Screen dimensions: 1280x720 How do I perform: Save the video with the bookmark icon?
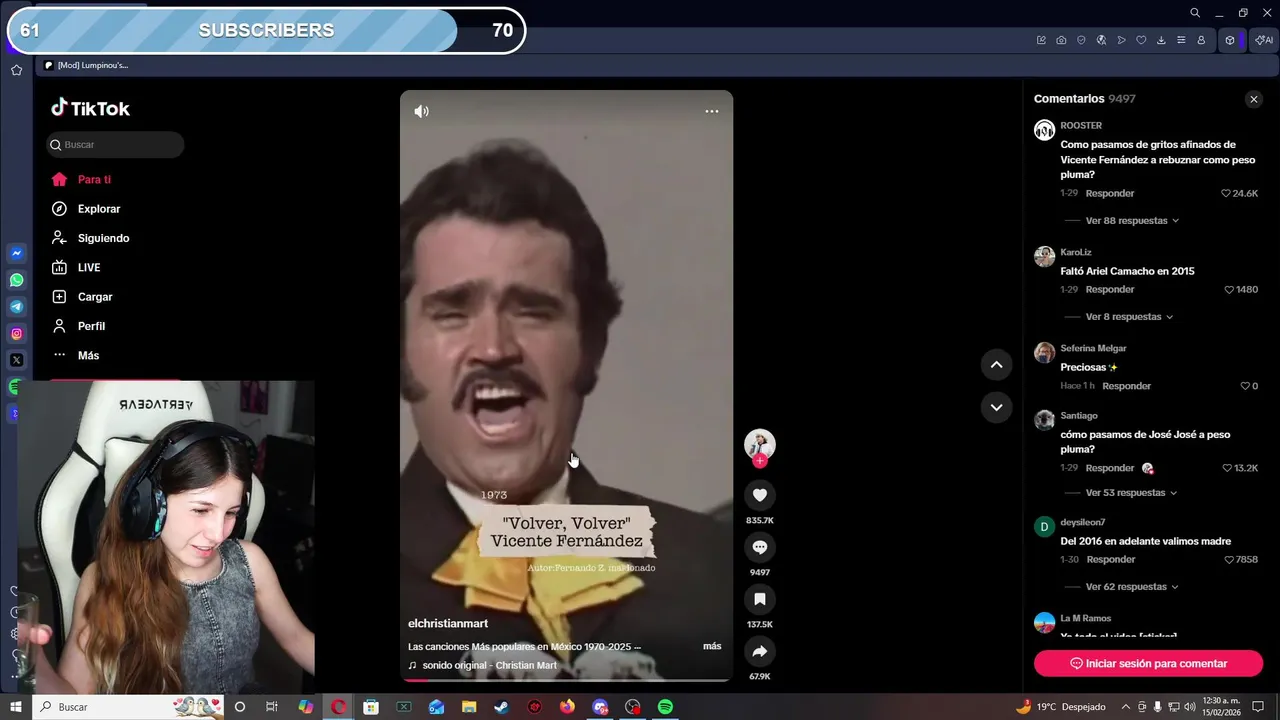(760, 599)
